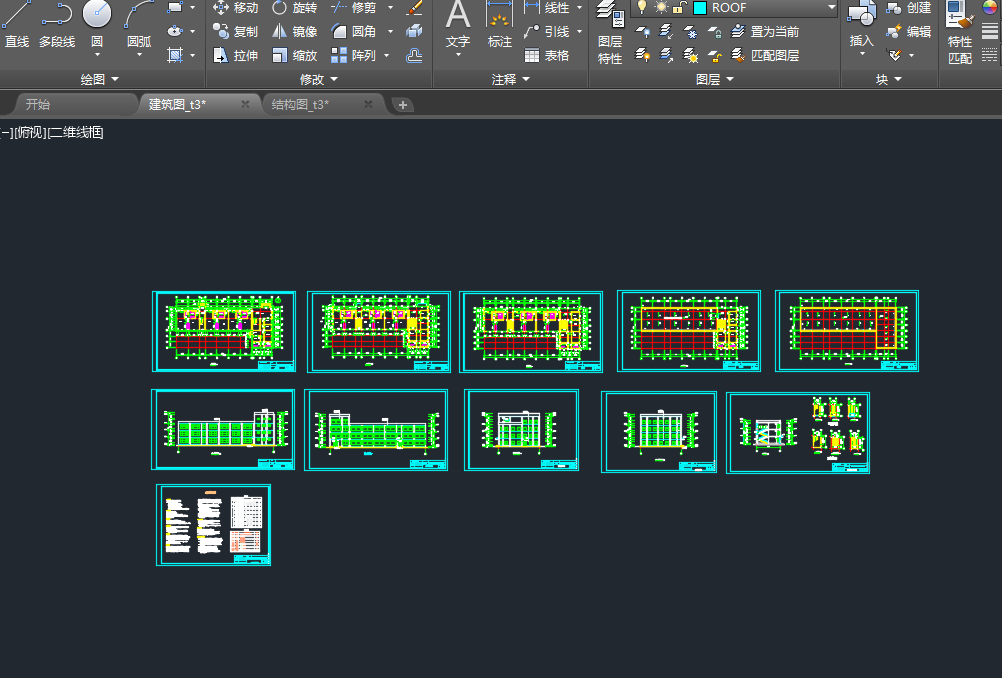Select the Line (直线) tool
Image resolution: width=1002 pixels, height=678 pixels.
[x=17, y=26]
